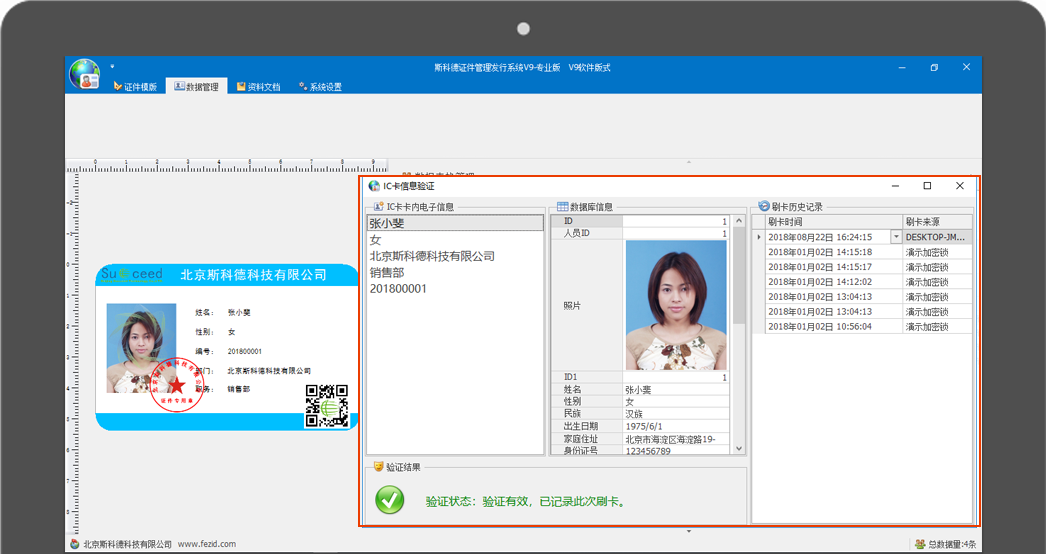Click the photo in the database info panel
Screen dimensions: 1046x554
pyautogui.click(x=676, y=305)
